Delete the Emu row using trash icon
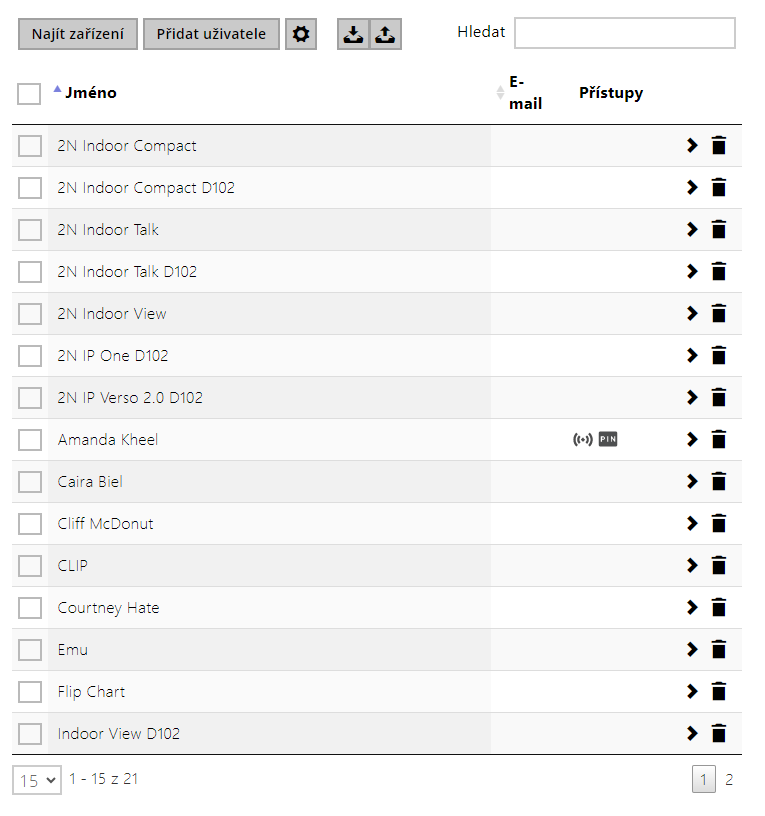Viewport: 765px width, 816px height. [x=718, y=649]
